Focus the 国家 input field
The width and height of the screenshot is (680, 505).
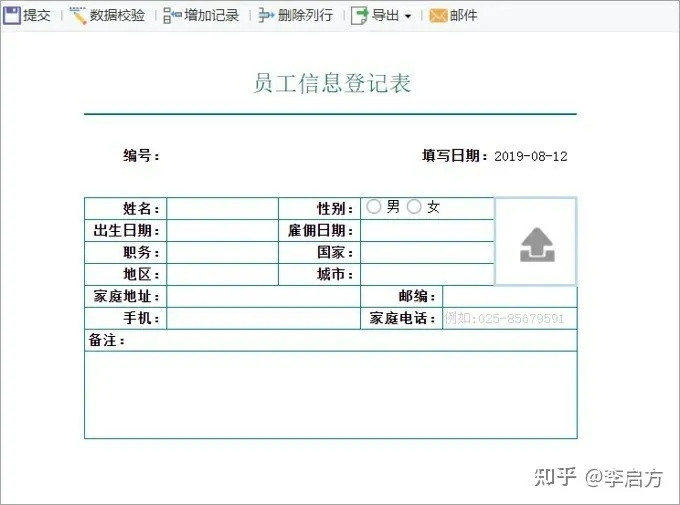(427, 252)
